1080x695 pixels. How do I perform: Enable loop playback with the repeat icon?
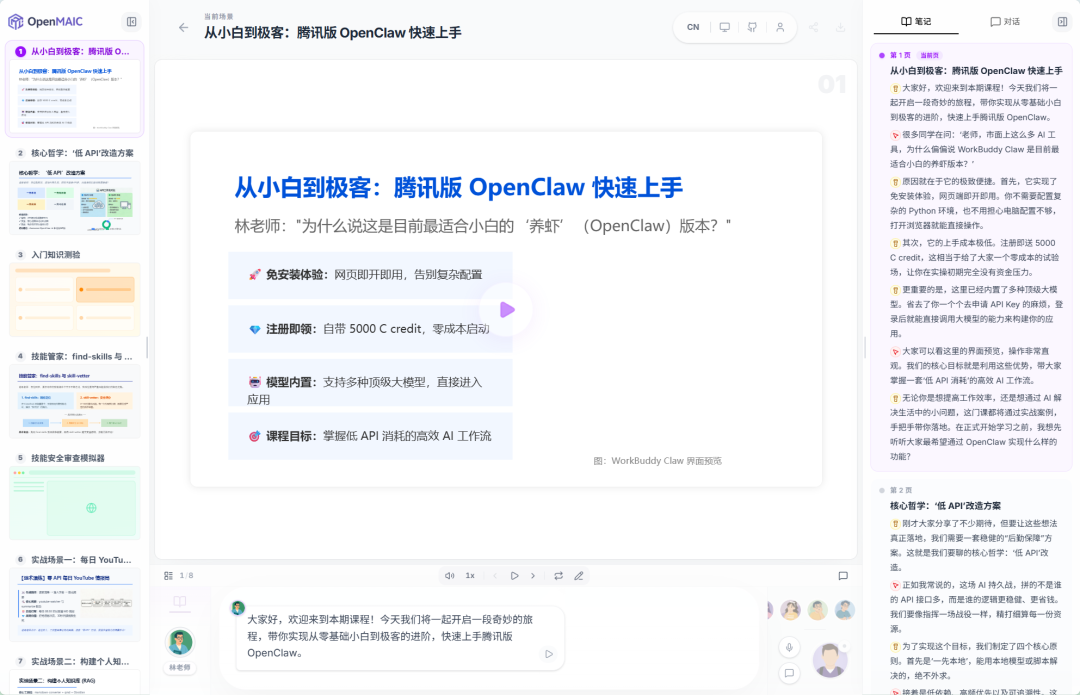coord(559,575)
